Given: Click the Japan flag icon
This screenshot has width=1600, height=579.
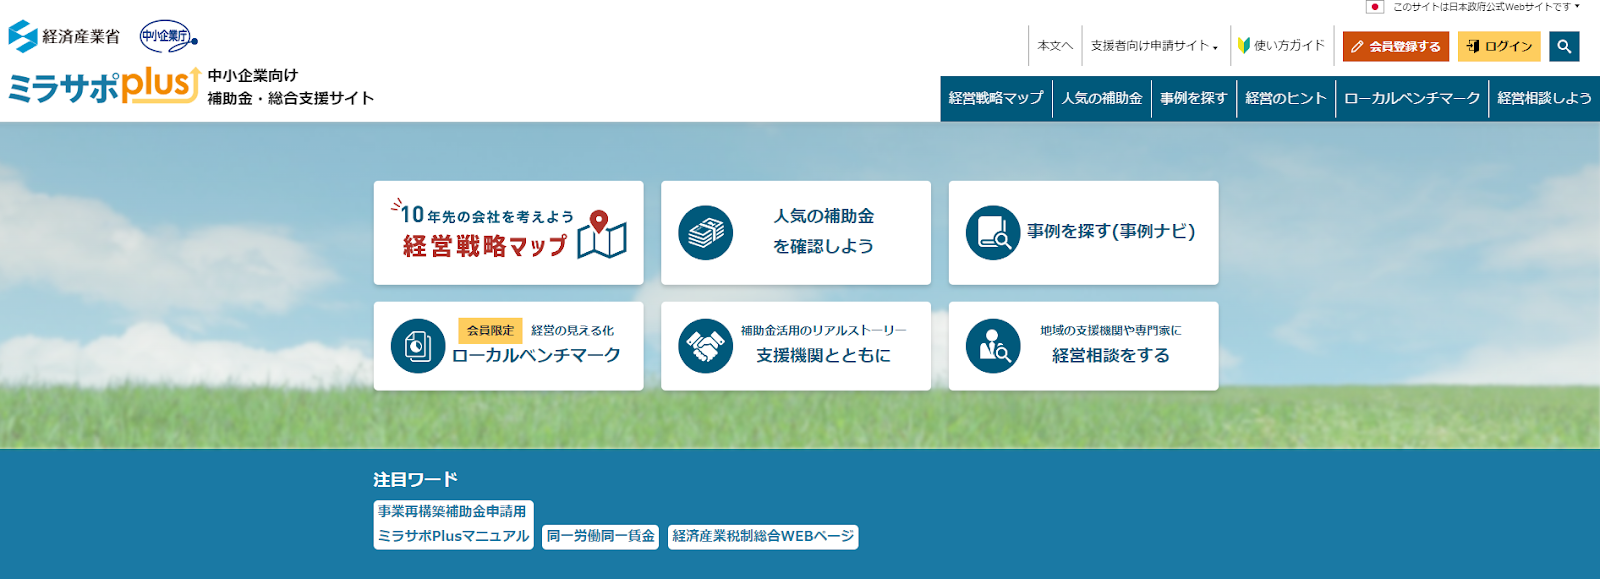Looking at the screenshot, I should pos(1375,7).
